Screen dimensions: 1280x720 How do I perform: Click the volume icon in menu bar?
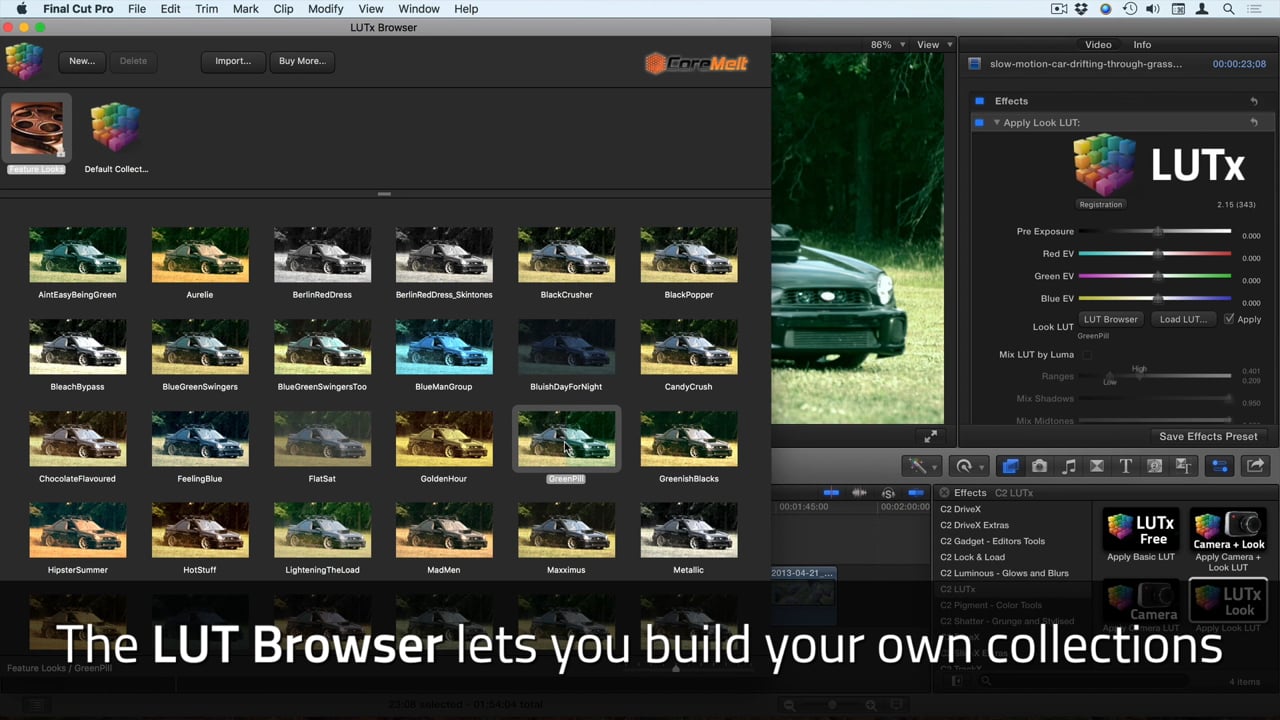[x=1155, y=9]
